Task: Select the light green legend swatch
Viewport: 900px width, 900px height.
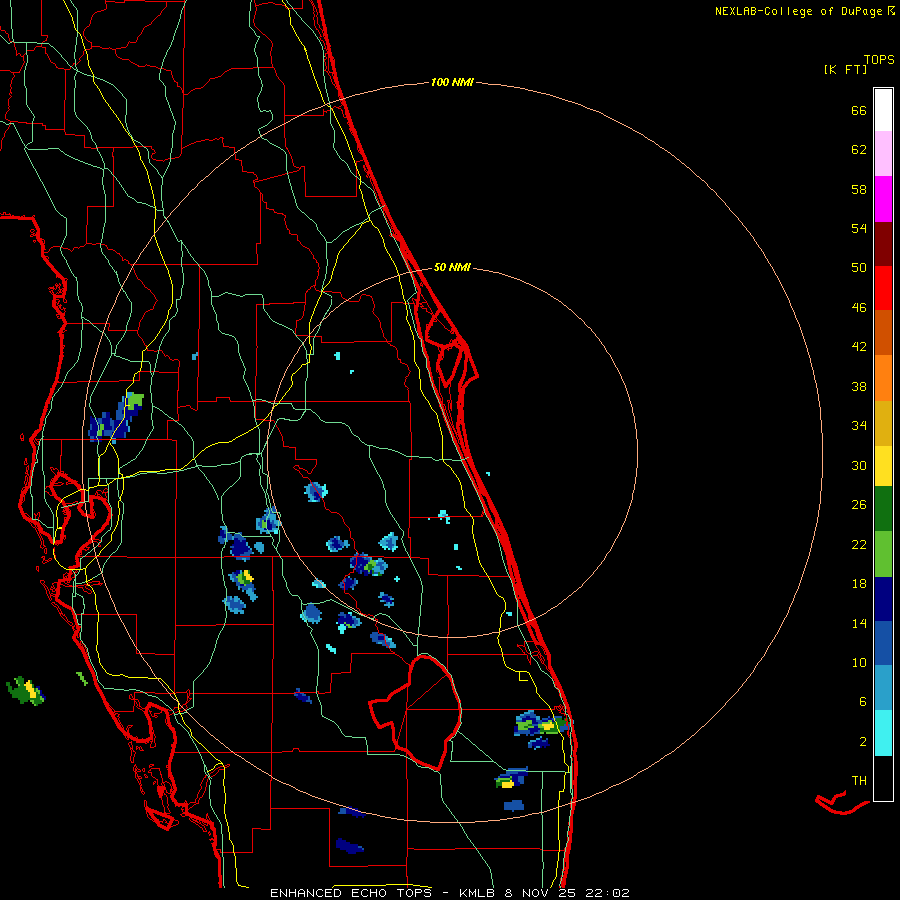Action: tap(883, 554)
